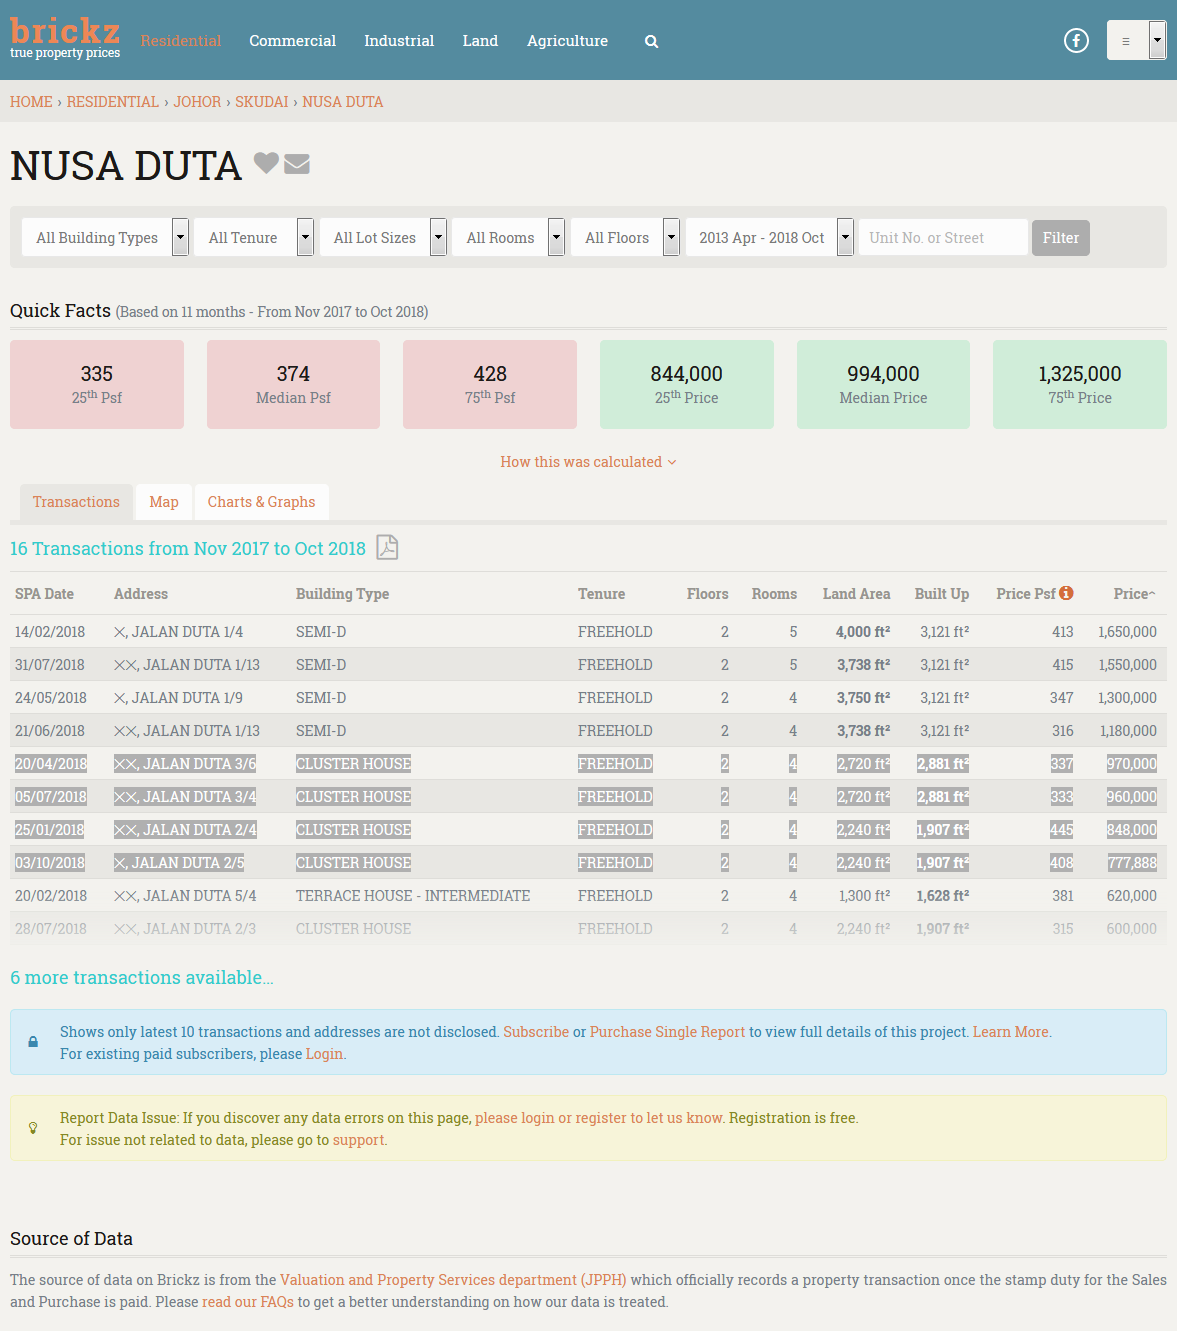Add Nusa Duta to favourites heart icon
1177x1331 pixels.
coord(266,163)
